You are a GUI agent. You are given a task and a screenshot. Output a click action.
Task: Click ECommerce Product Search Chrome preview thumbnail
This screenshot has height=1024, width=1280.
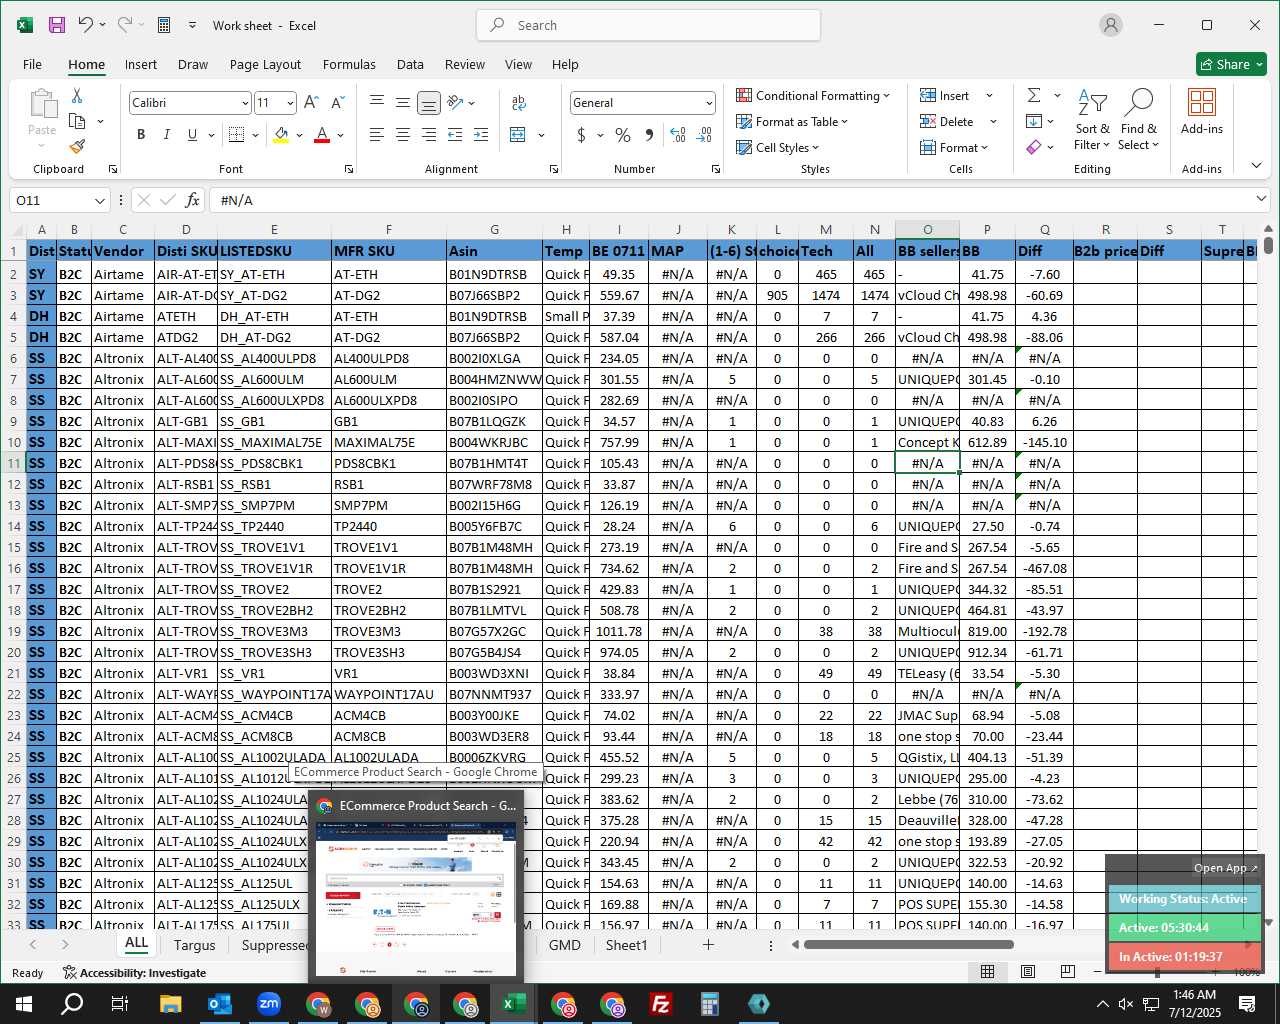tap(416, 898)
